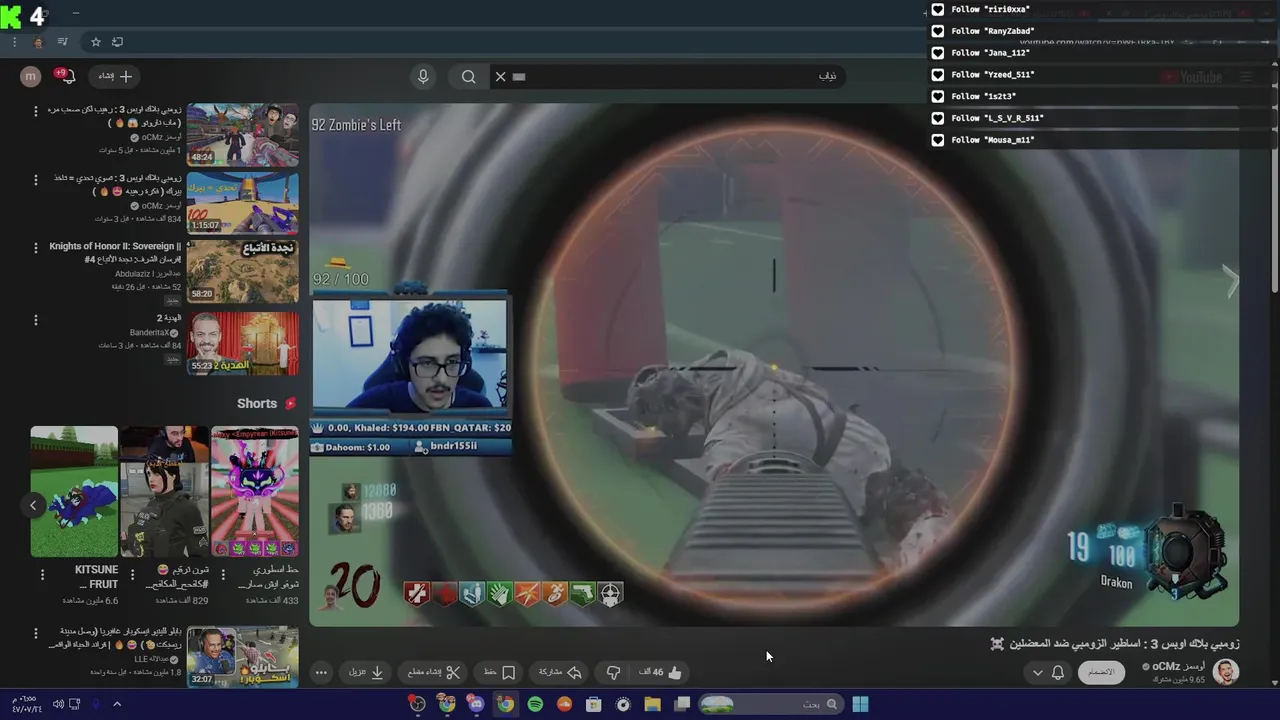This screenshot has height=720, width=1280.
Task: Toggle the subscription notification bell
Action: (x=1057, y=673)
